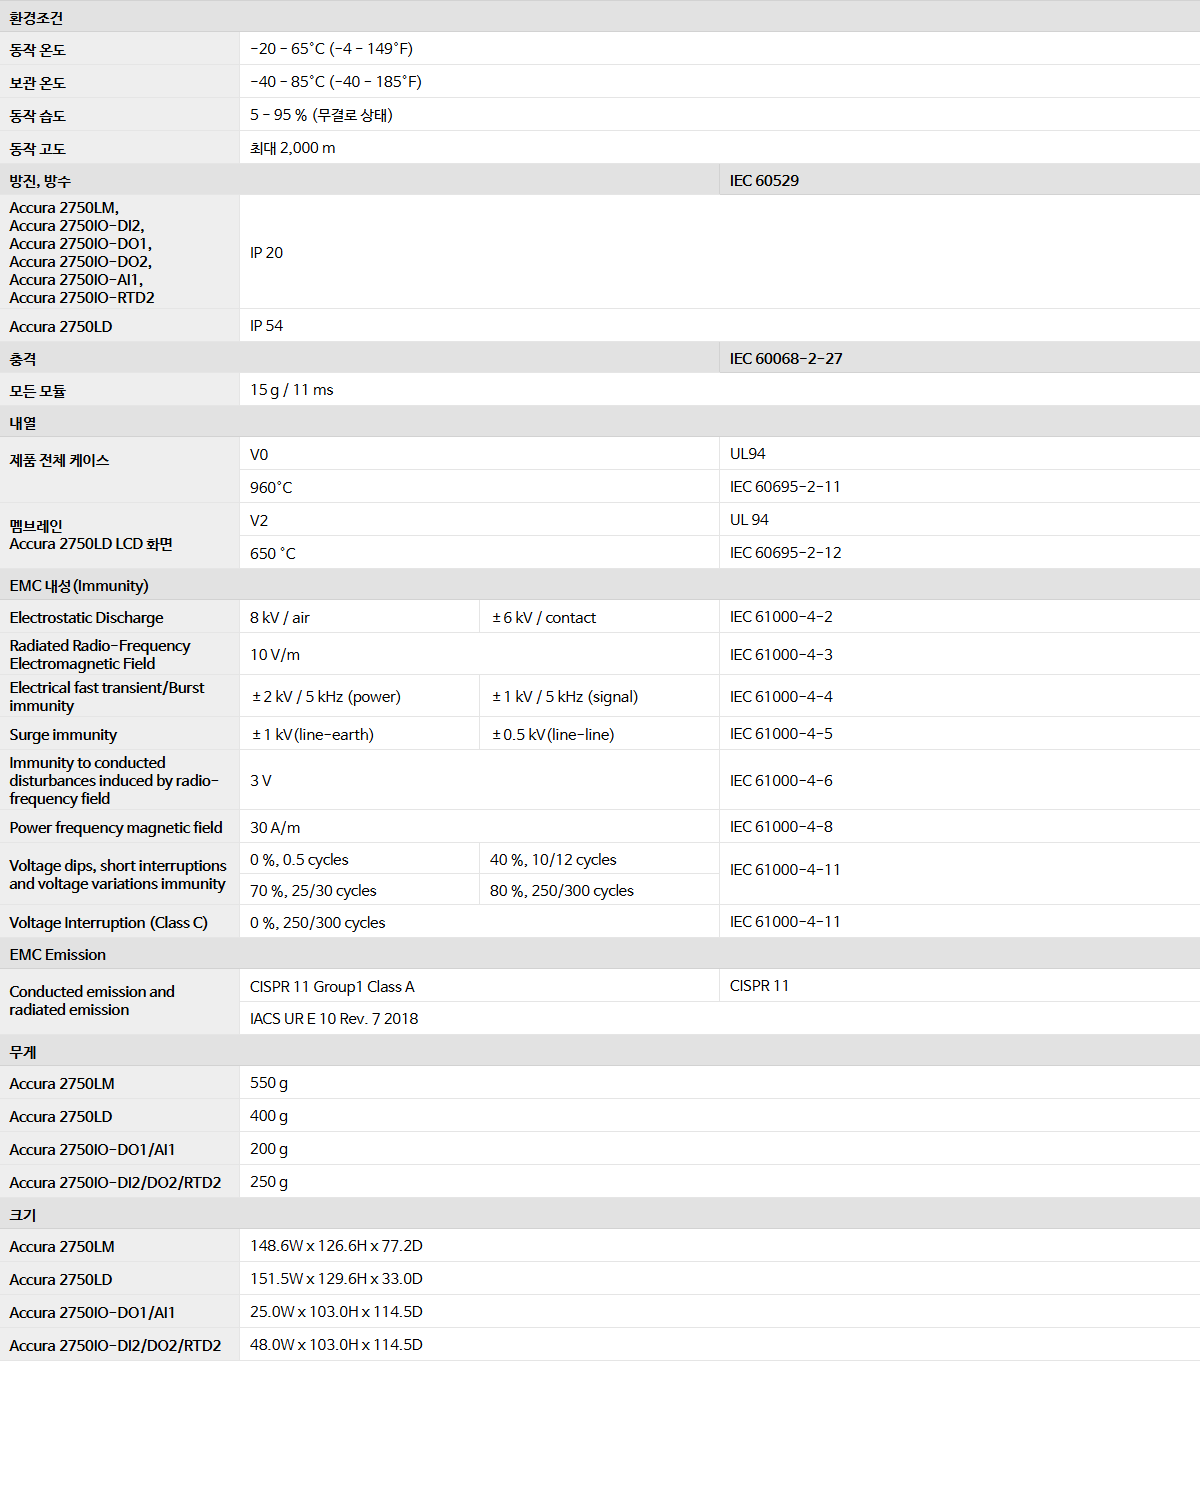1200x1500 pixels.
Task: Select the '48.0W x 103.0H x 114.5D' dimension
Action: pyautogui.click(x=336, y=1345)
